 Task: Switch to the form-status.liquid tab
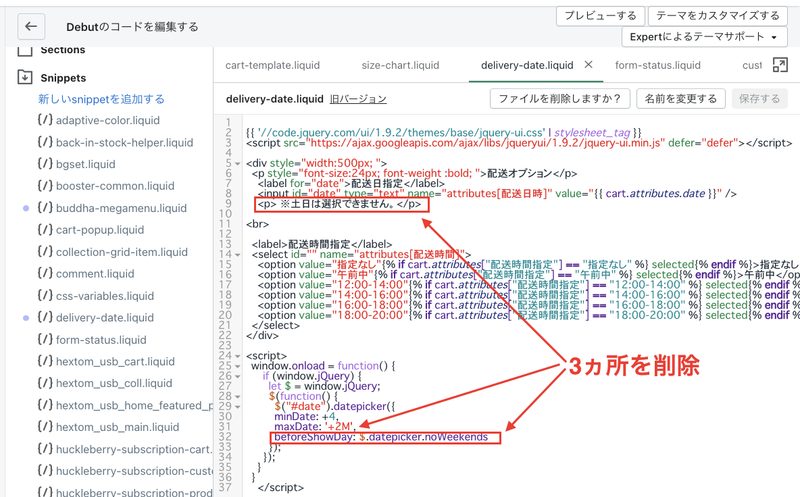coord(658,65)
